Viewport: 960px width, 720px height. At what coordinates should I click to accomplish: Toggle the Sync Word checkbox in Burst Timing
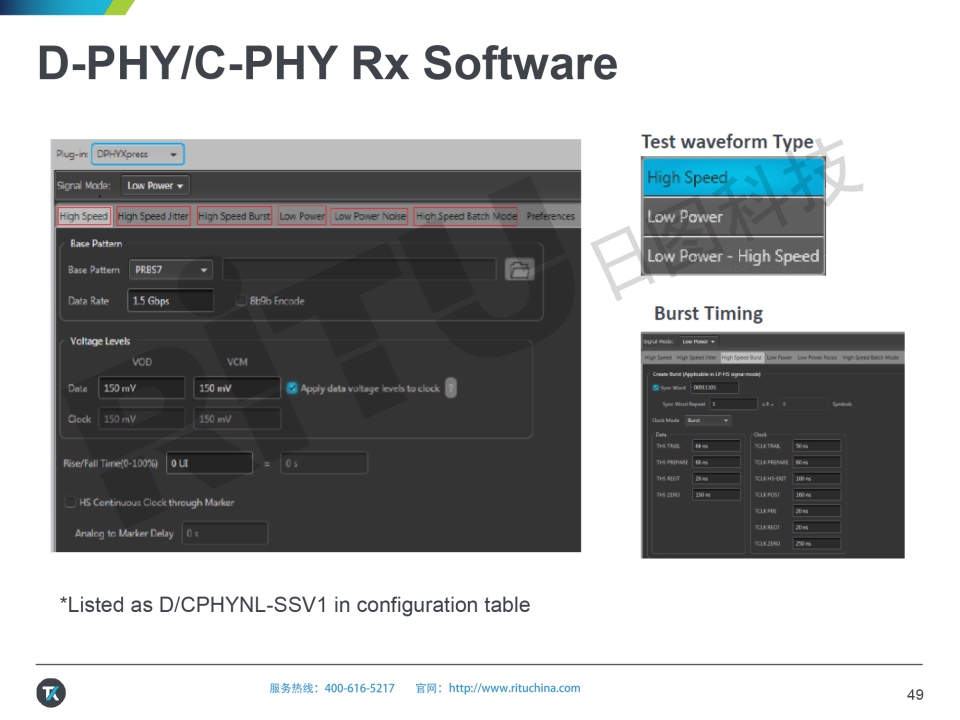(x=656, y=387)
